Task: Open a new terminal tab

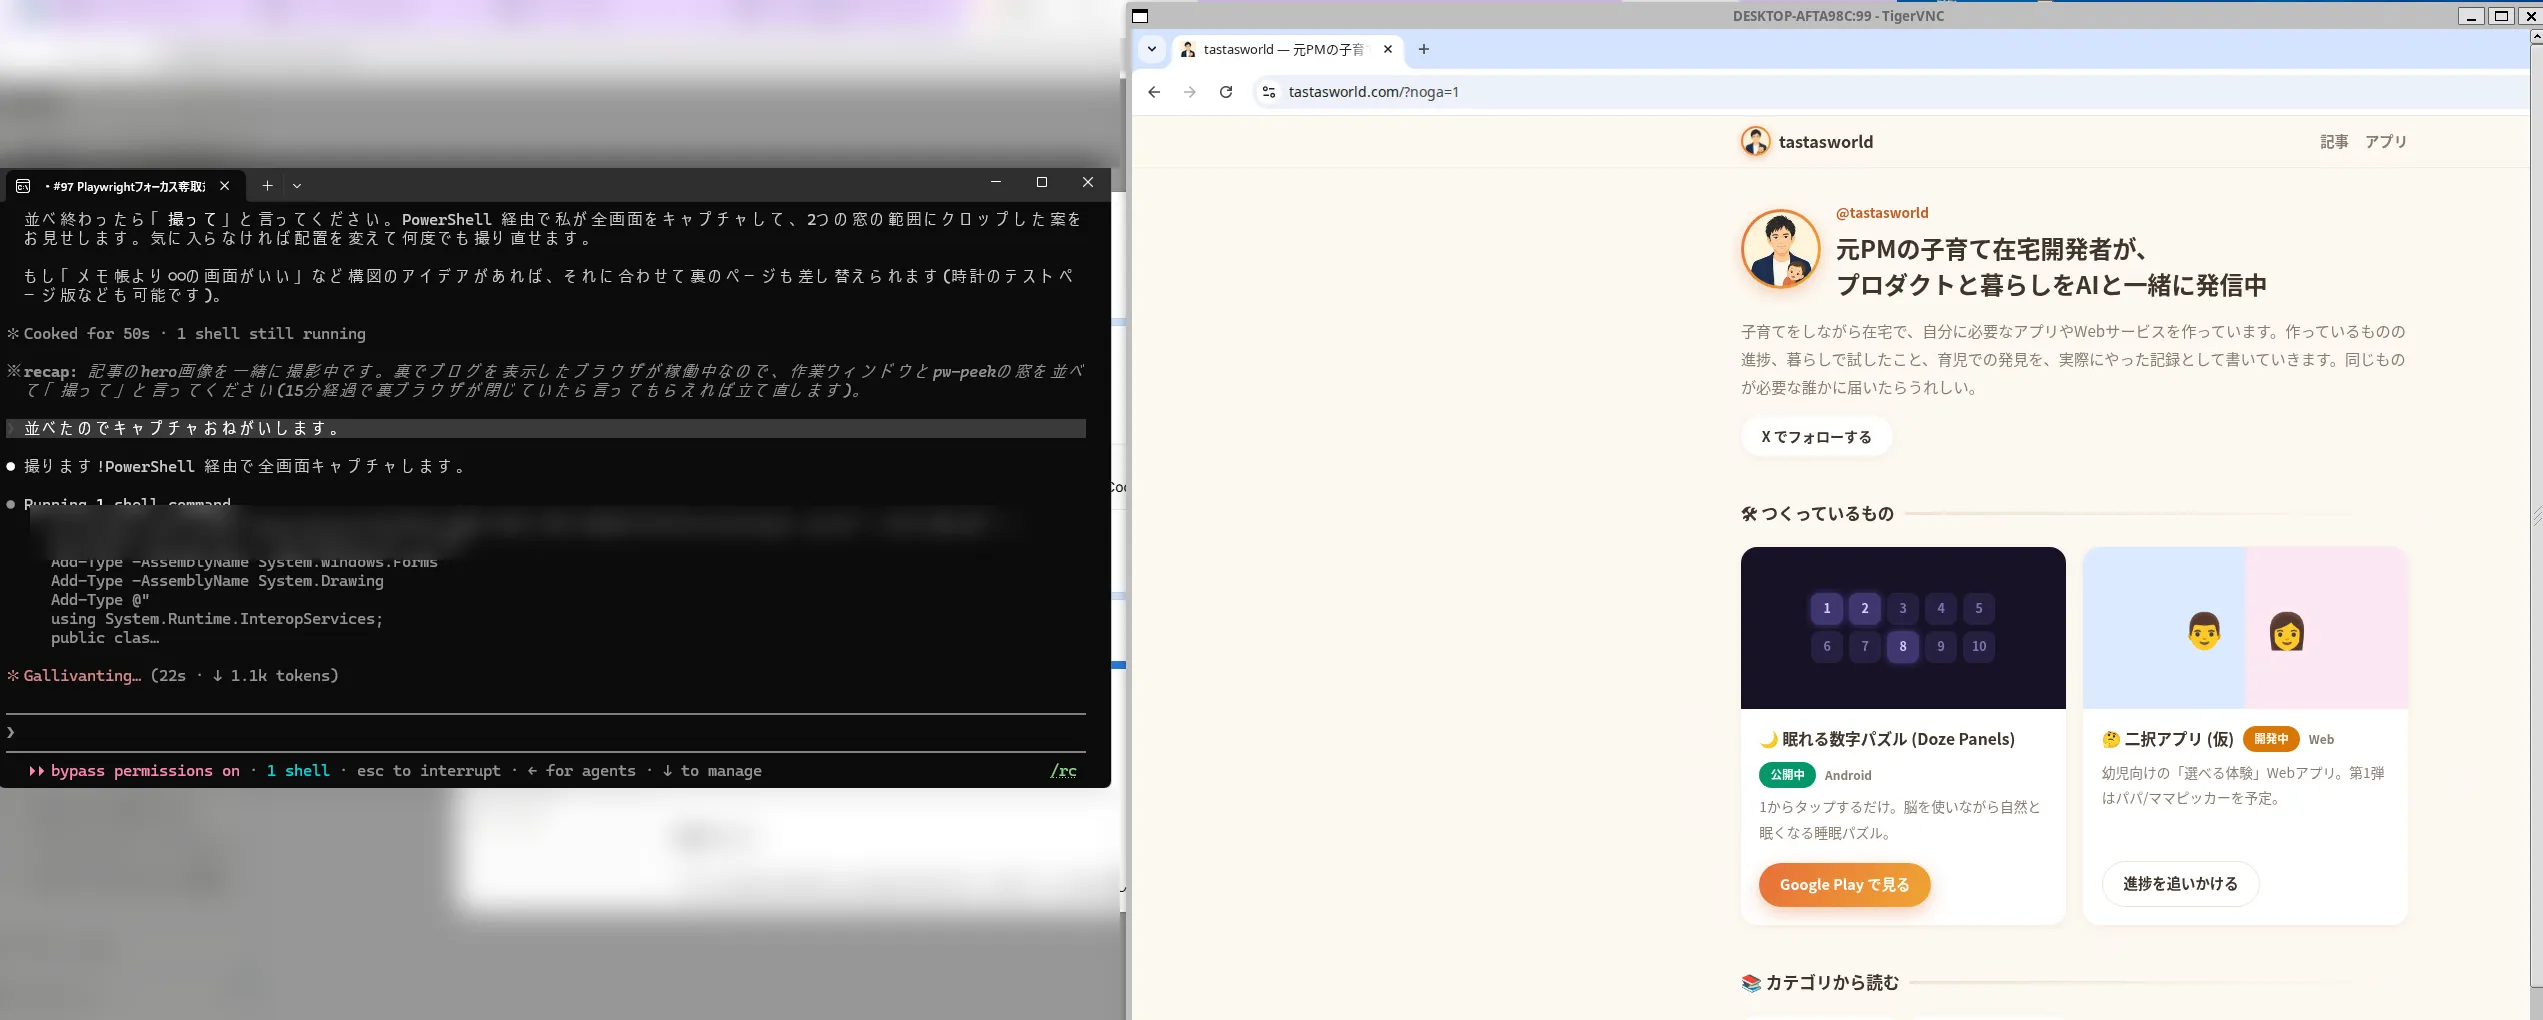Action: (267, 185)
